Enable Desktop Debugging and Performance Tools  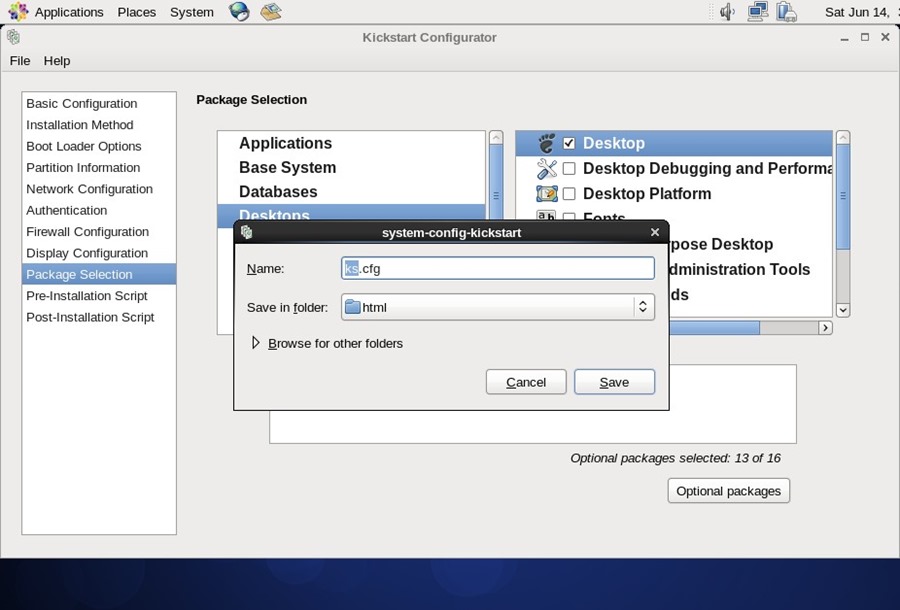(x=569, y=168)
